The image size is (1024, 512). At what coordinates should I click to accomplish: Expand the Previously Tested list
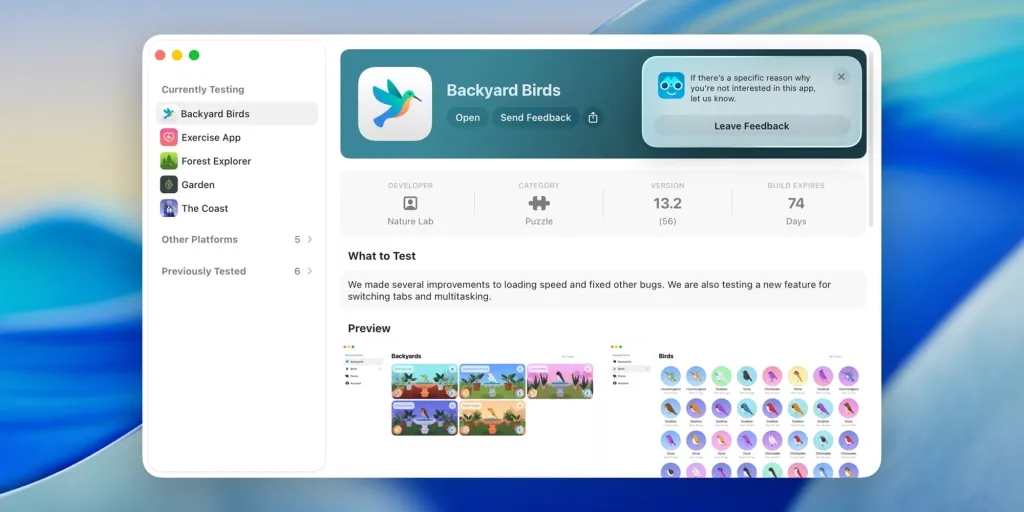point(309,271)
